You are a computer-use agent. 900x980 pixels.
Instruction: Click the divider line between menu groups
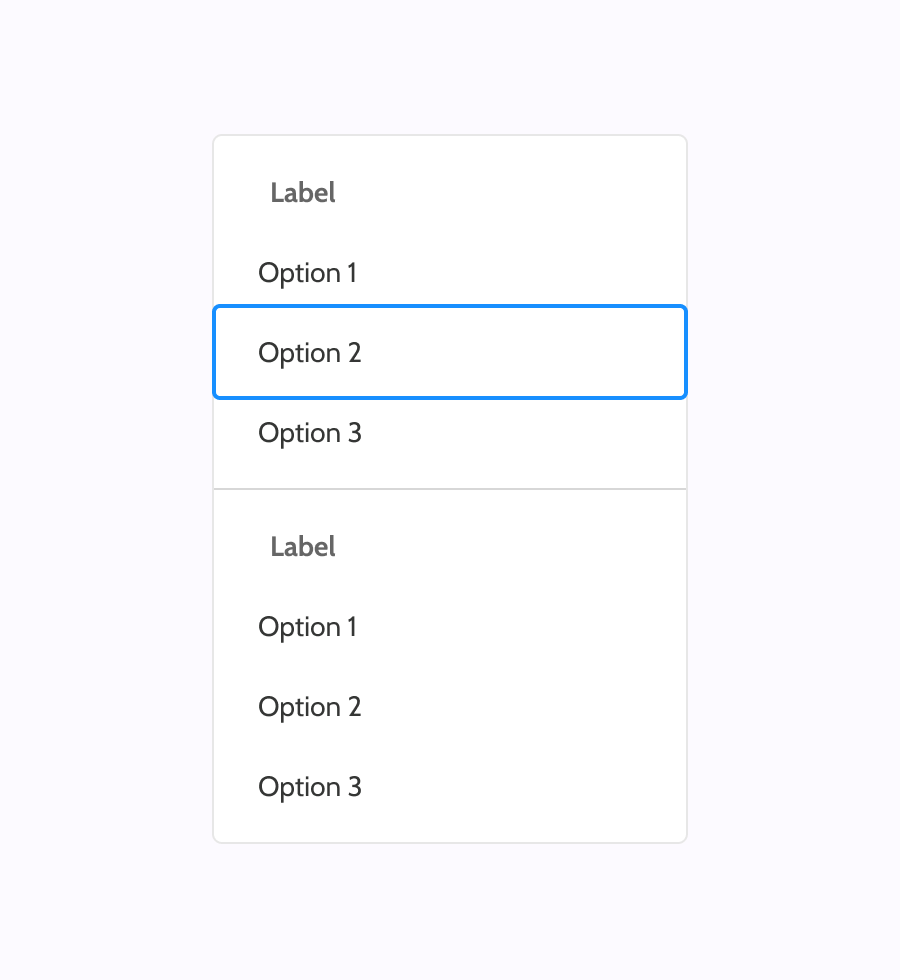[450, 489]
